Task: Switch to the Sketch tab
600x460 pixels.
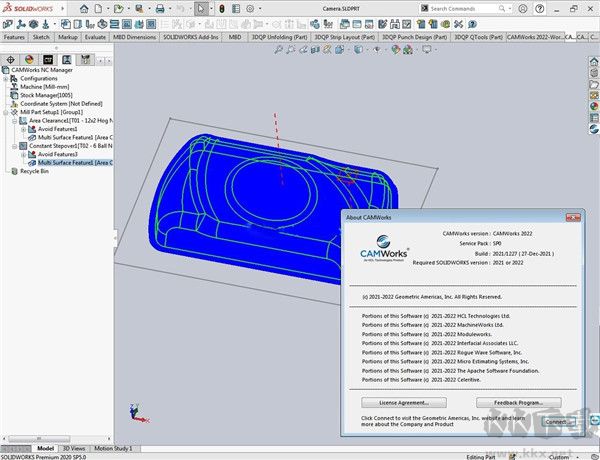Action: pyautogui.click(x=41, y=37)
